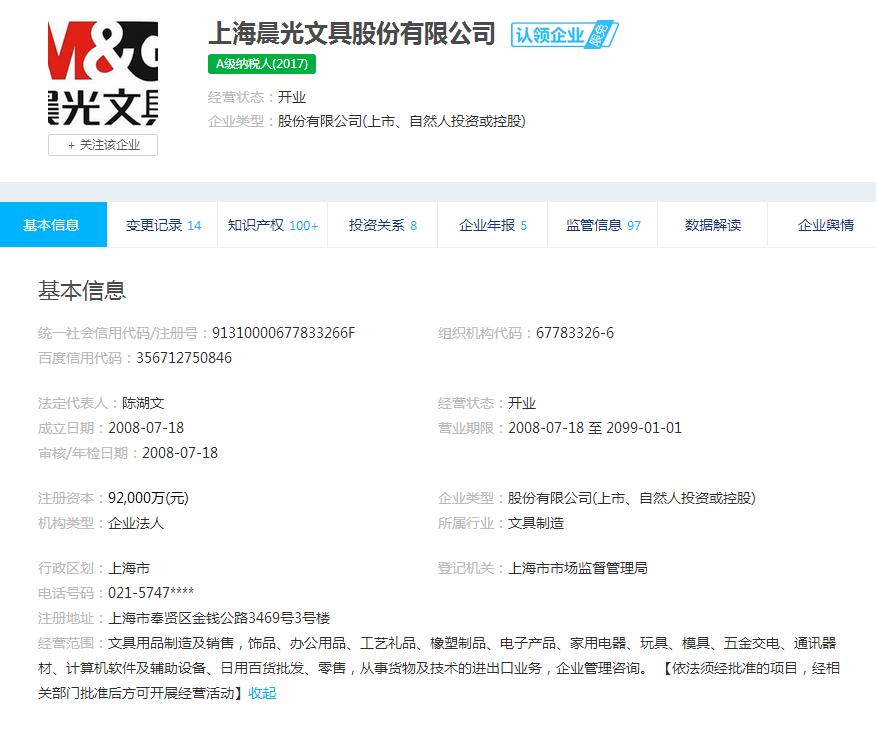The image size is (876, 739).
Task: Click administrative region value 上海市
Action: (129, 568)
